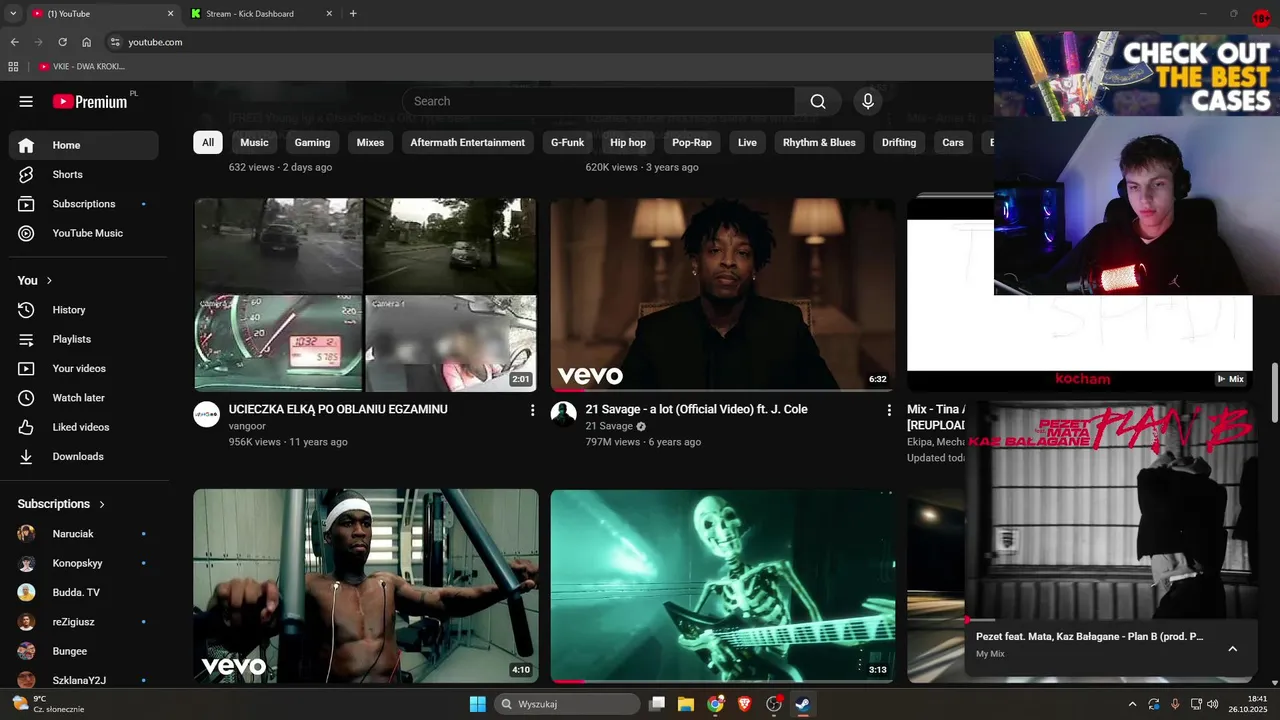1280x720 pixels.
Task: Open Konopskyy subscription channel
Action: pos(84,563)
